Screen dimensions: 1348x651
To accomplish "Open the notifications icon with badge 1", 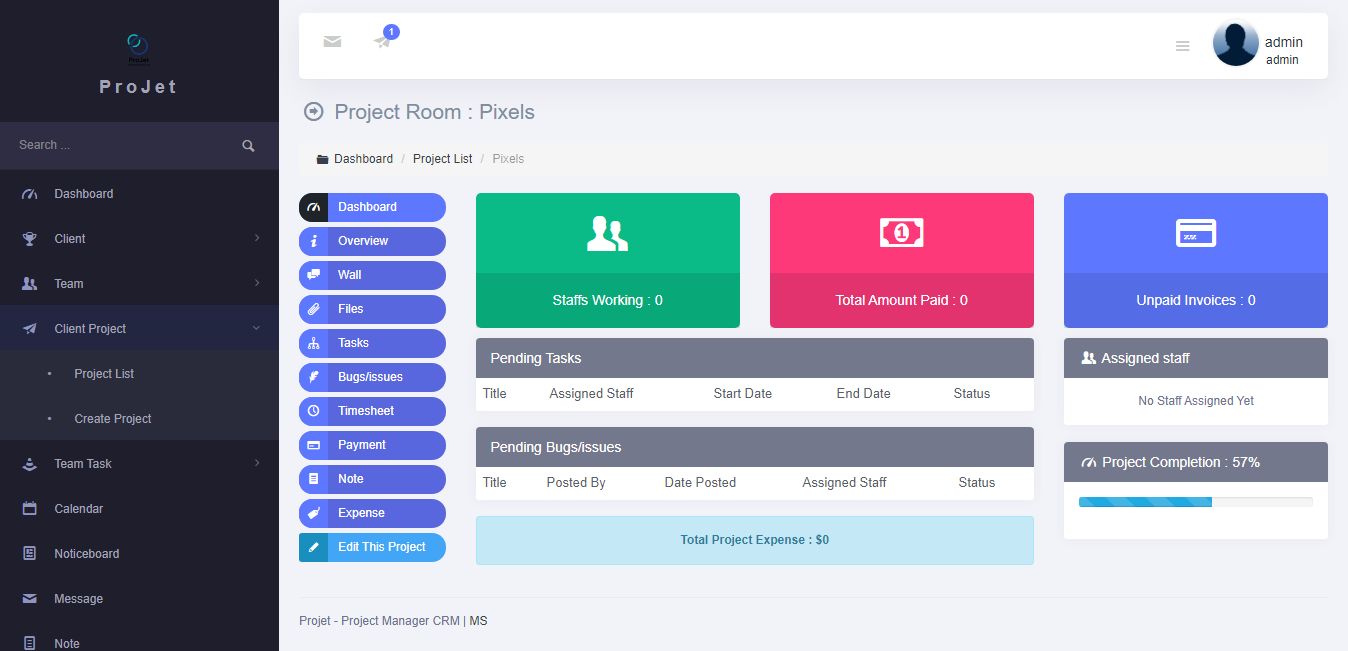I will point(383,41).
